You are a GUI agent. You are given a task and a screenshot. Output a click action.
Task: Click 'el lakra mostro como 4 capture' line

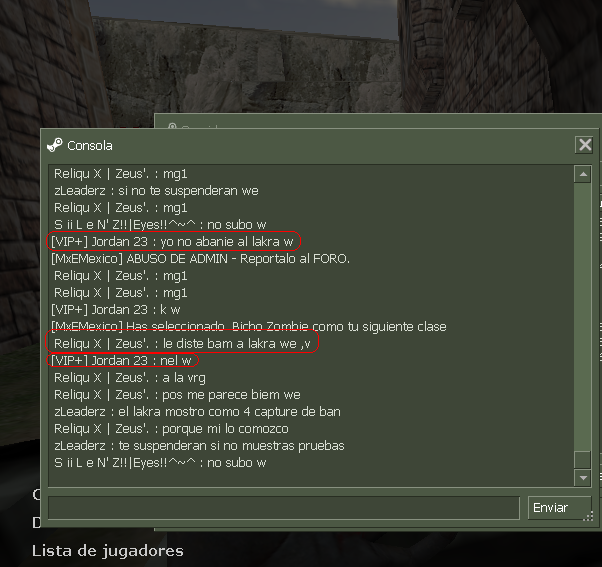pos(197,412)
